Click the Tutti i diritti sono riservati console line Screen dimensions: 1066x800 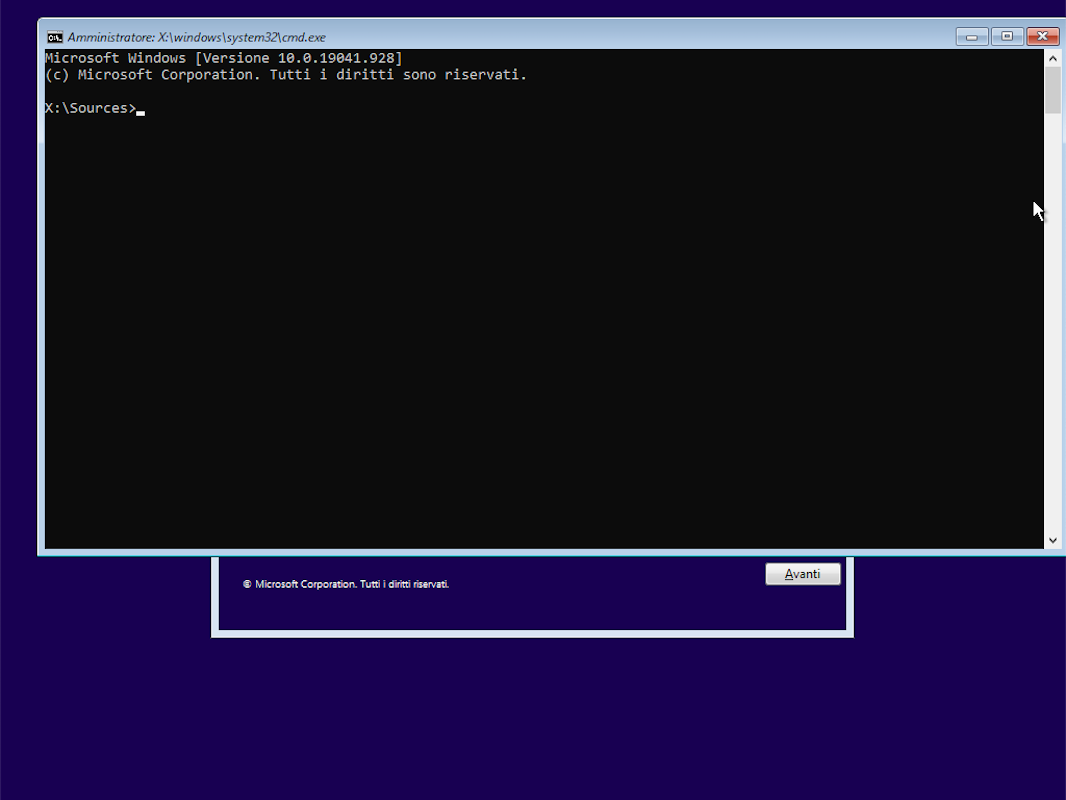pyautogui.click(x=286, y=75)
